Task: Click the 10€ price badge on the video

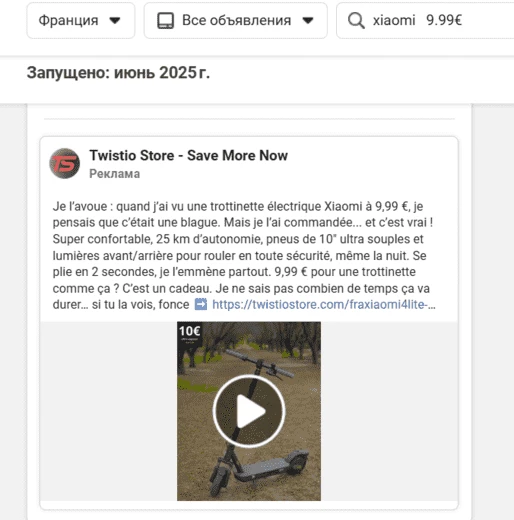Action: (189, 331)
